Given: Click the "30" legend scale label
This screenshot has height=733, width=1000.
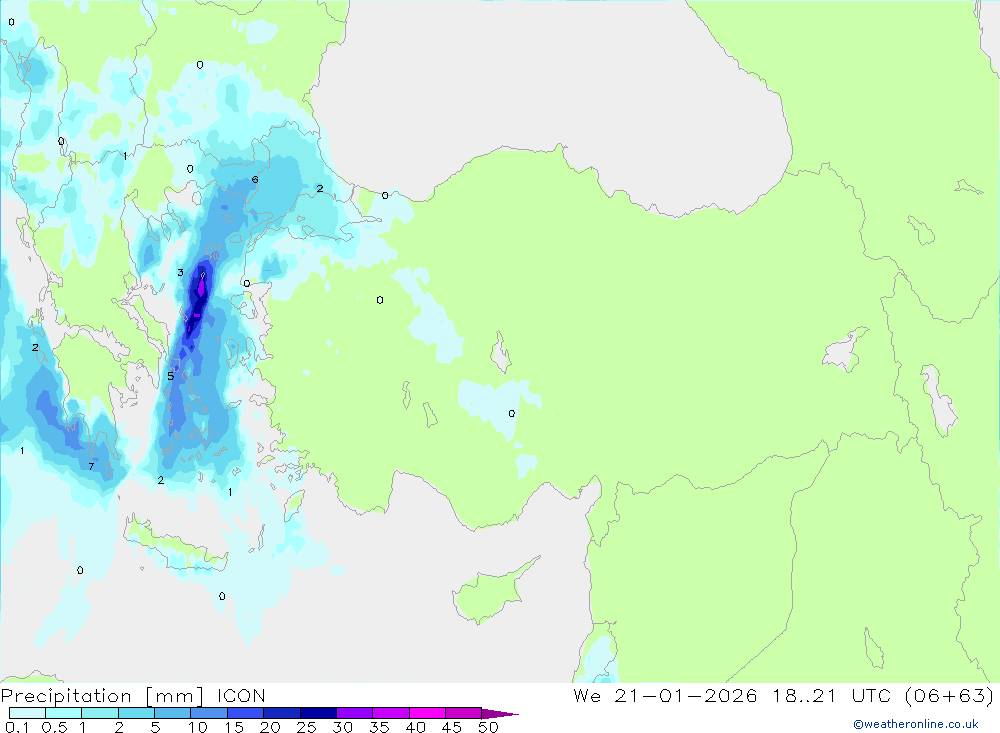Looking at the screenshot, I should (342, 727).
